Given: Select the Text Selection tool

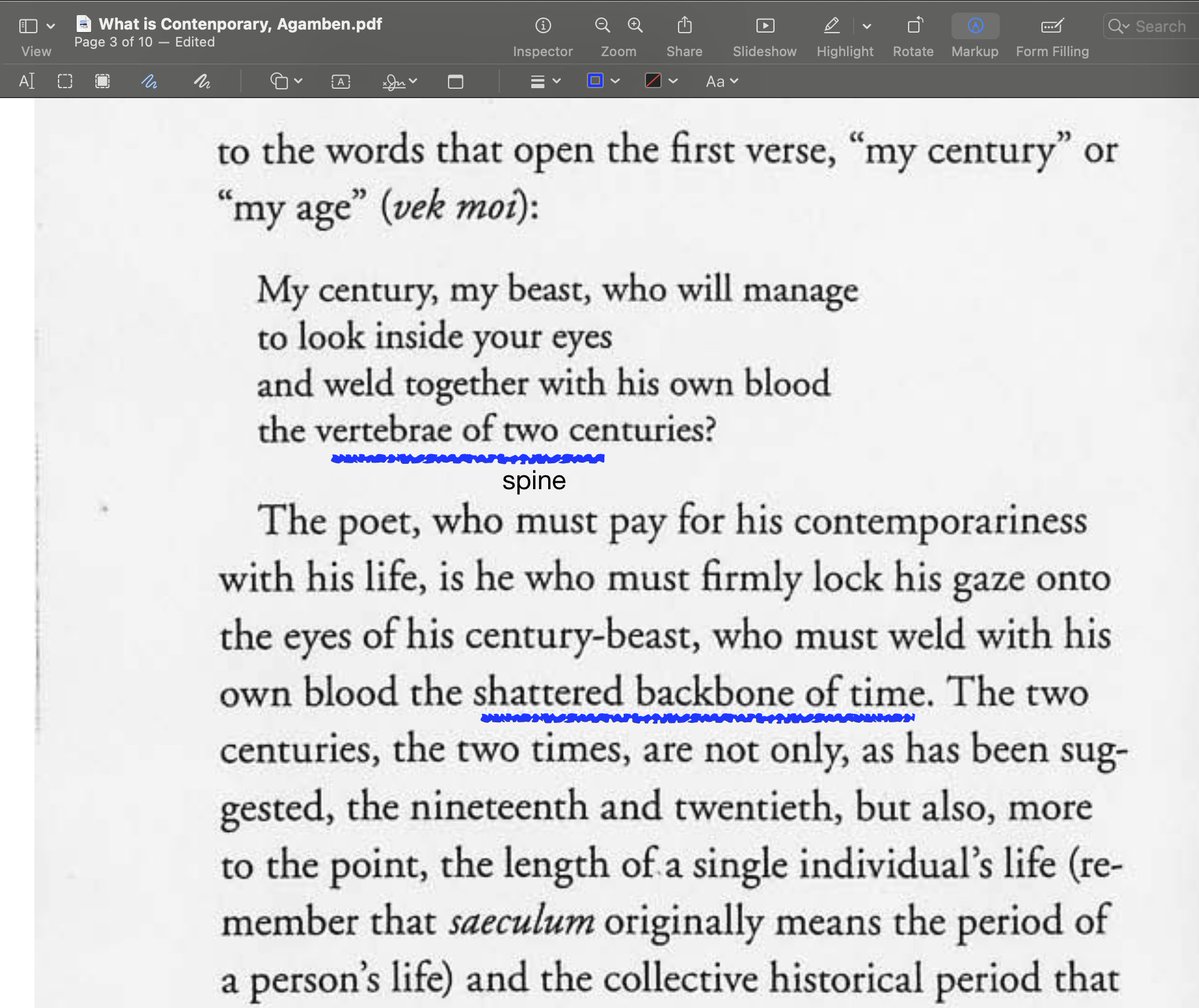Looking at the screenshot, I should 27,81.
